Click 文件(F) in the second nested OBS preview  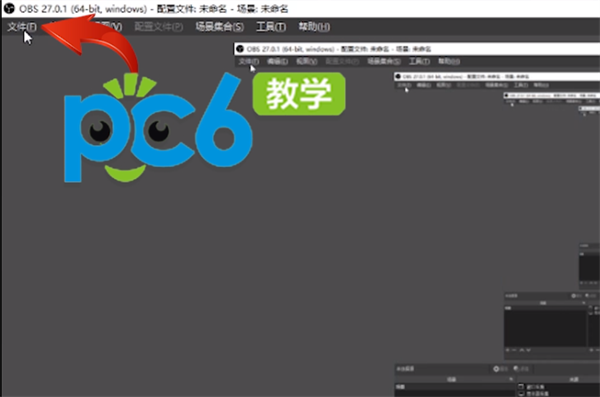tap(404, 85)
